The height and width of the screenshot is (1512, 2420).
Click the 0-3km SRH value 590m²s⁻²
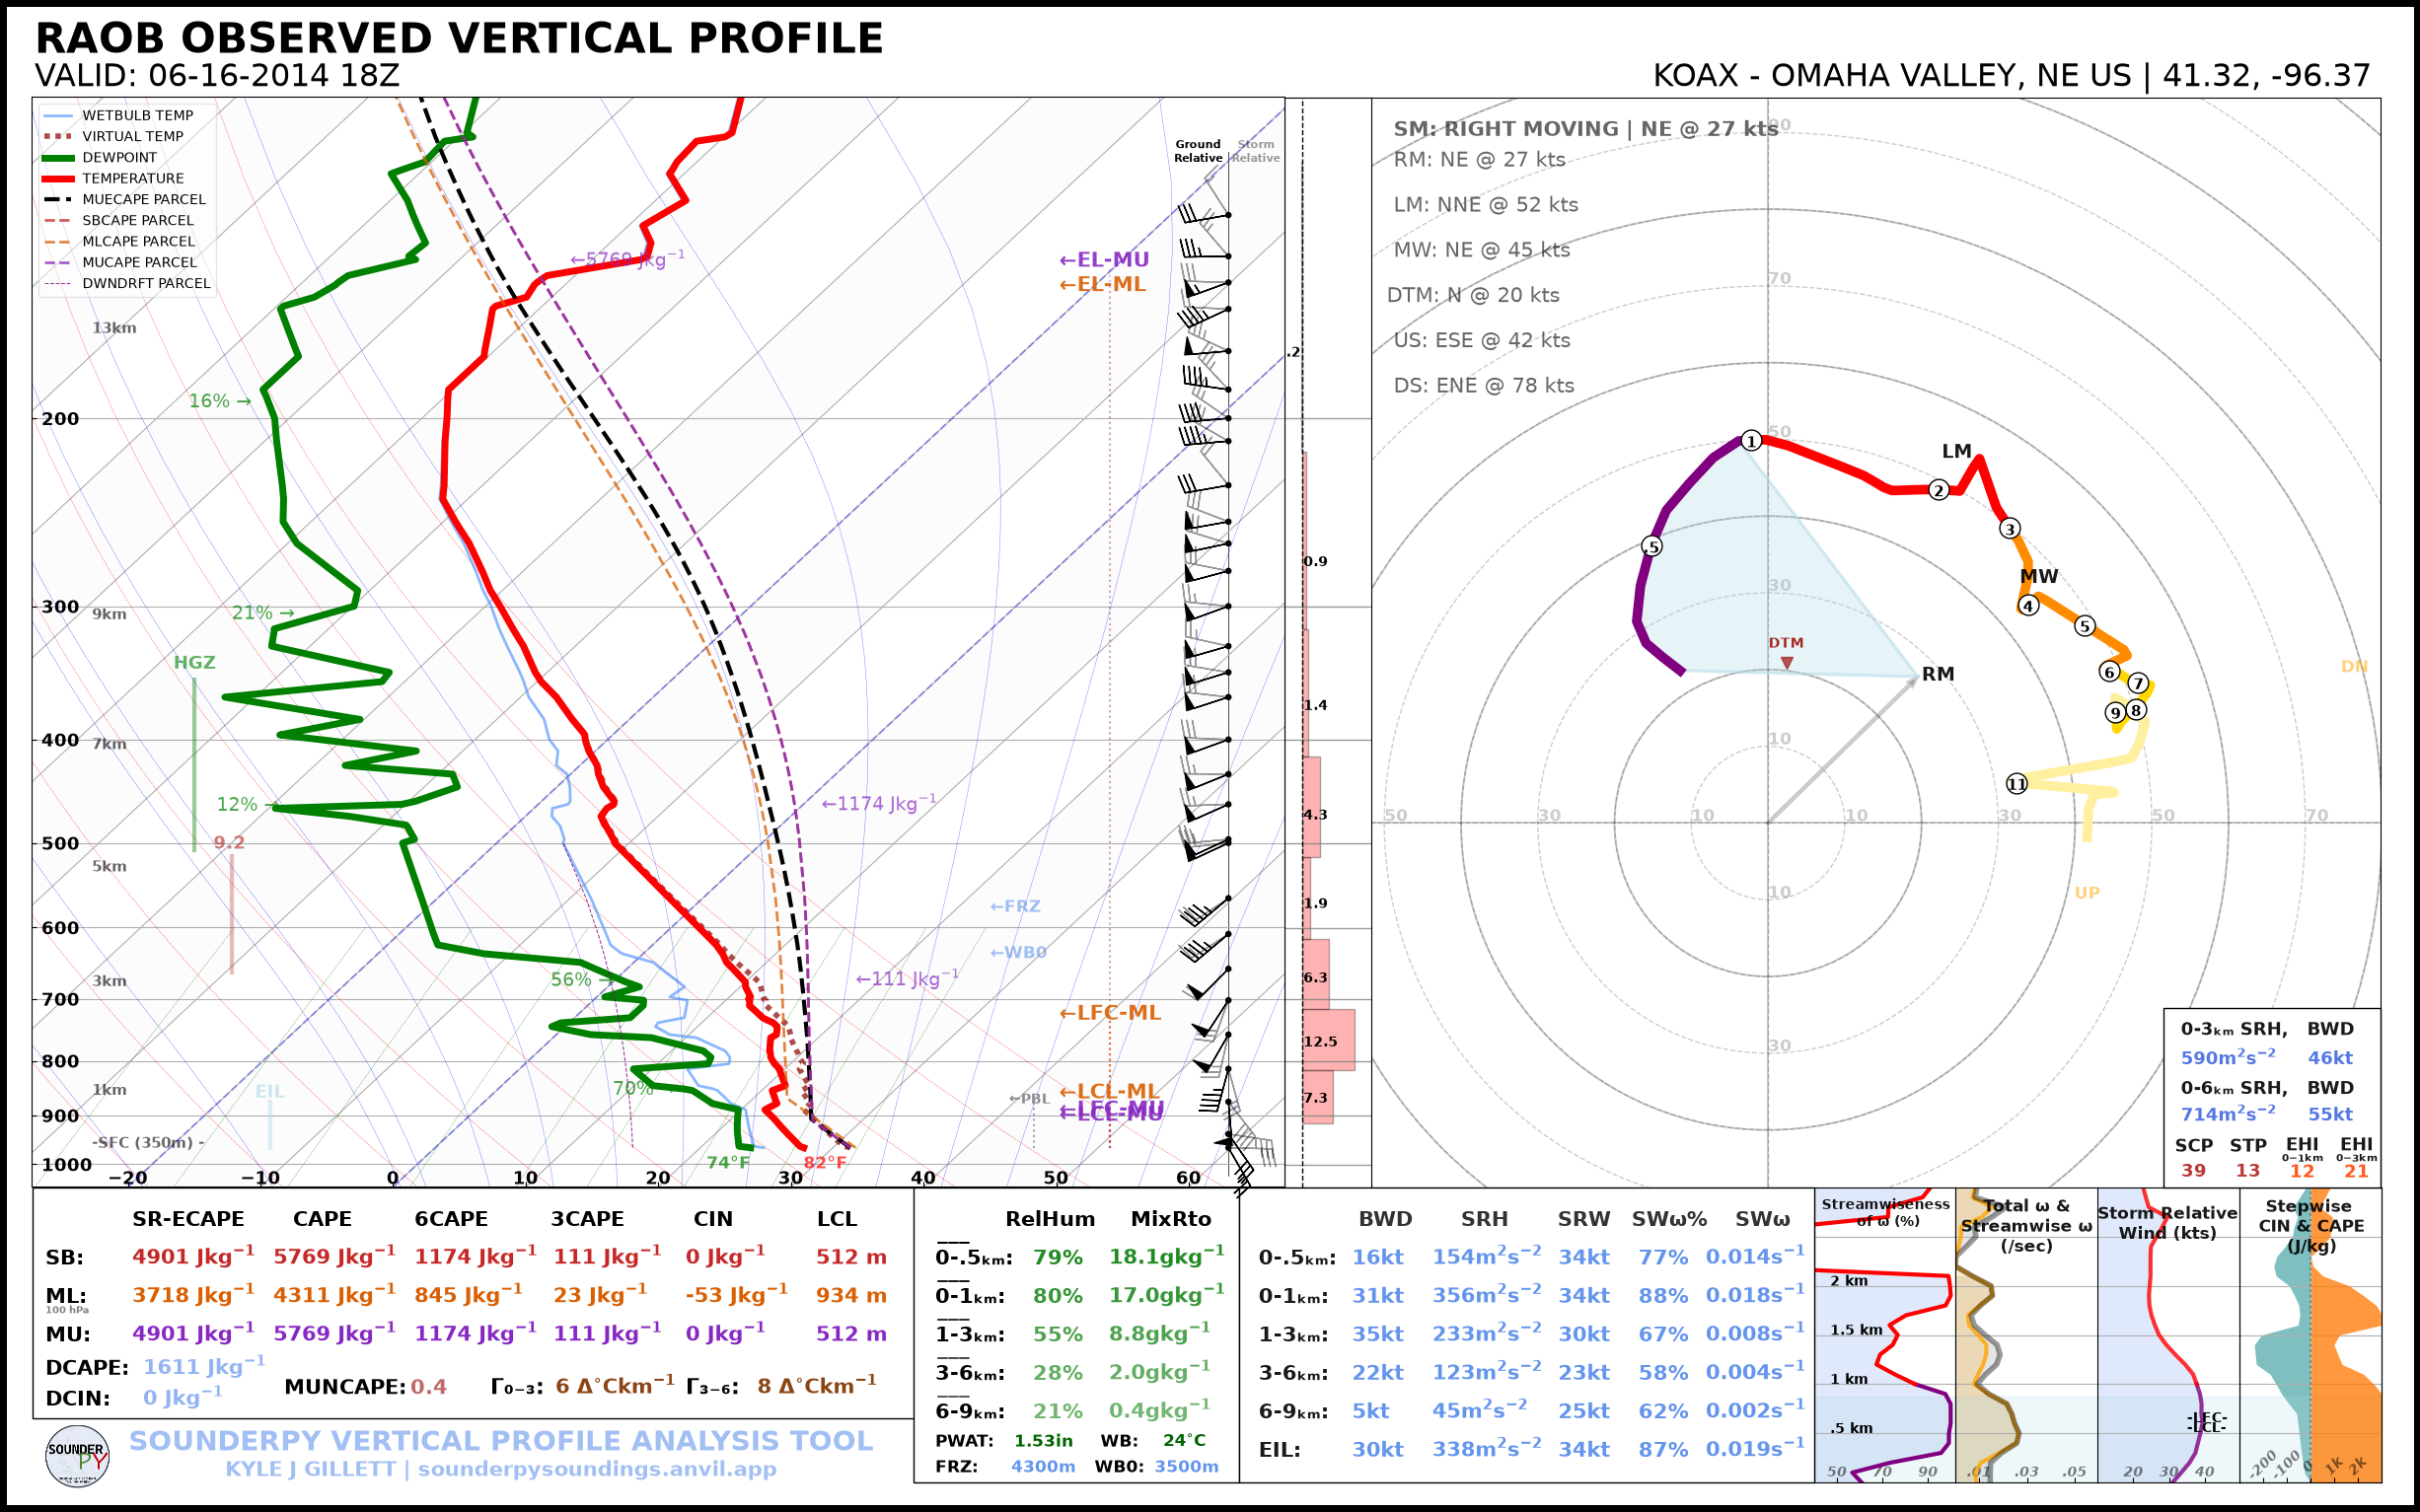[x=2228, y=1057]
